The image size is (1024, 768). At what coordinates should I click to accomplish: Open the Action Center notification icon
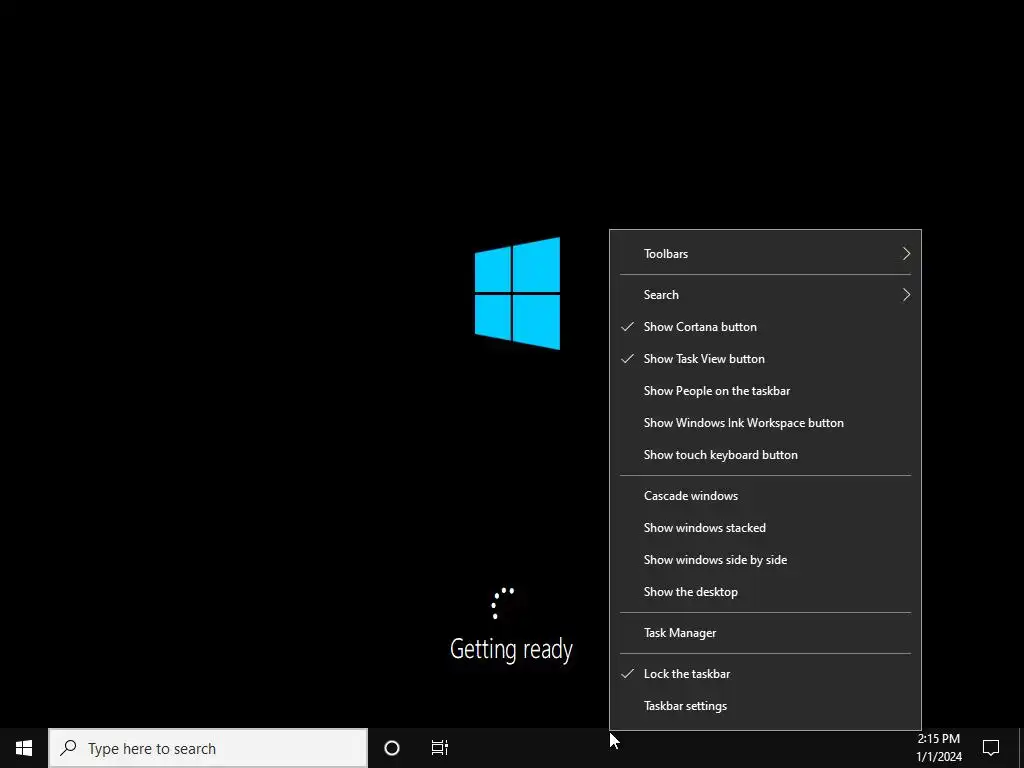991,748
